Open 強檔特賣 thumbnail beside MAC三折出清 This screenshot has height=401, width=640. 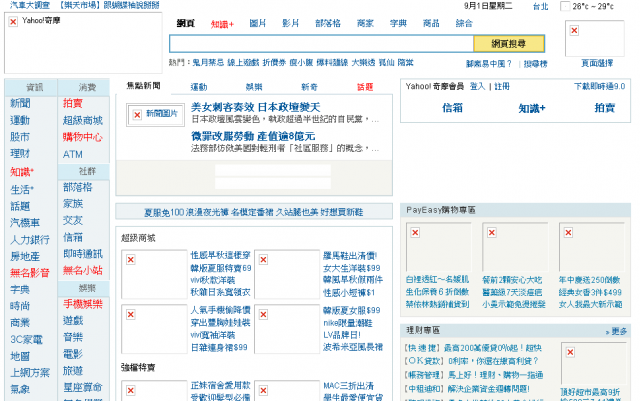click(287, 391)
